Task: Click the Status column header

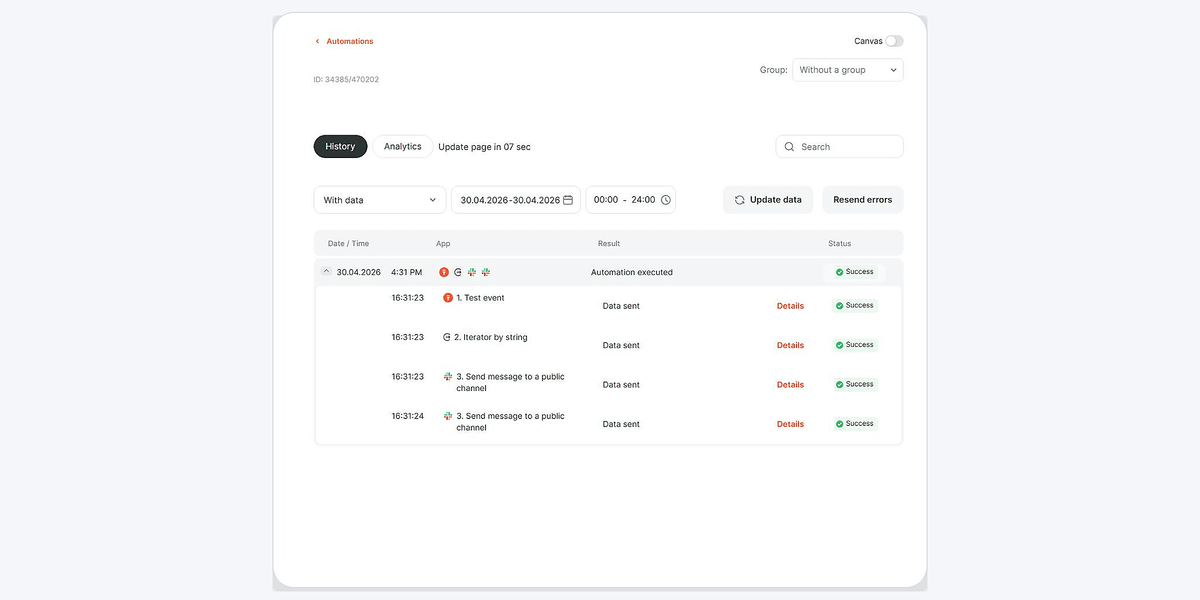Action: (x=840, y=243)
